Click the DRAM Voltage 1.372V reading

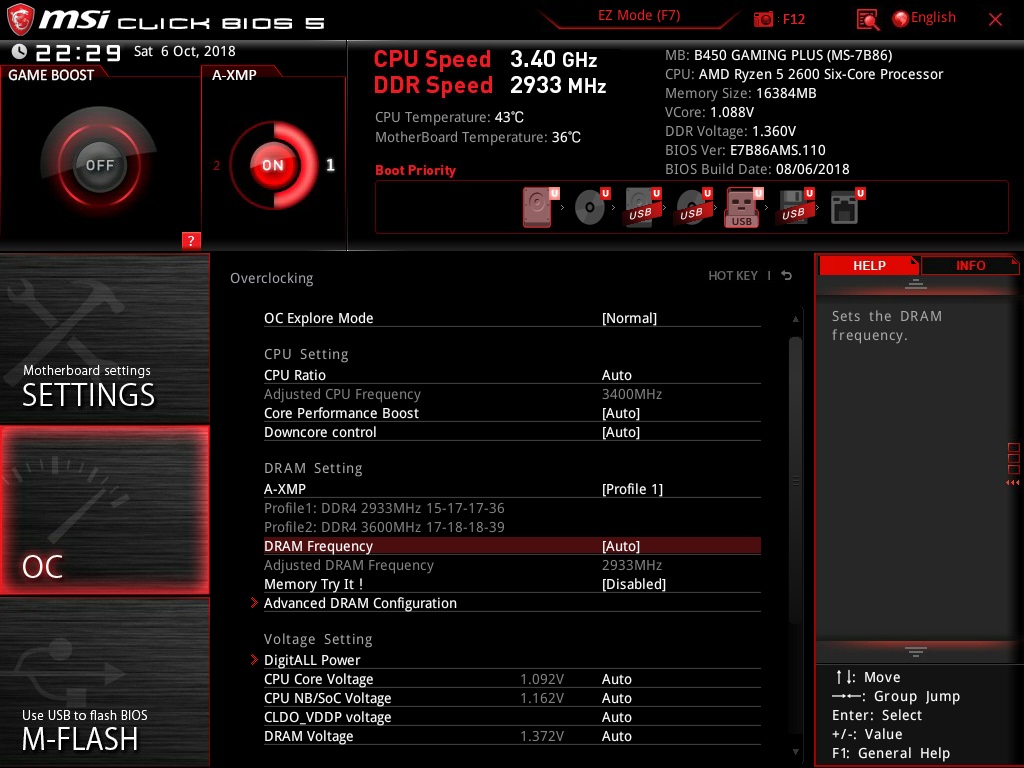(542, 736)
